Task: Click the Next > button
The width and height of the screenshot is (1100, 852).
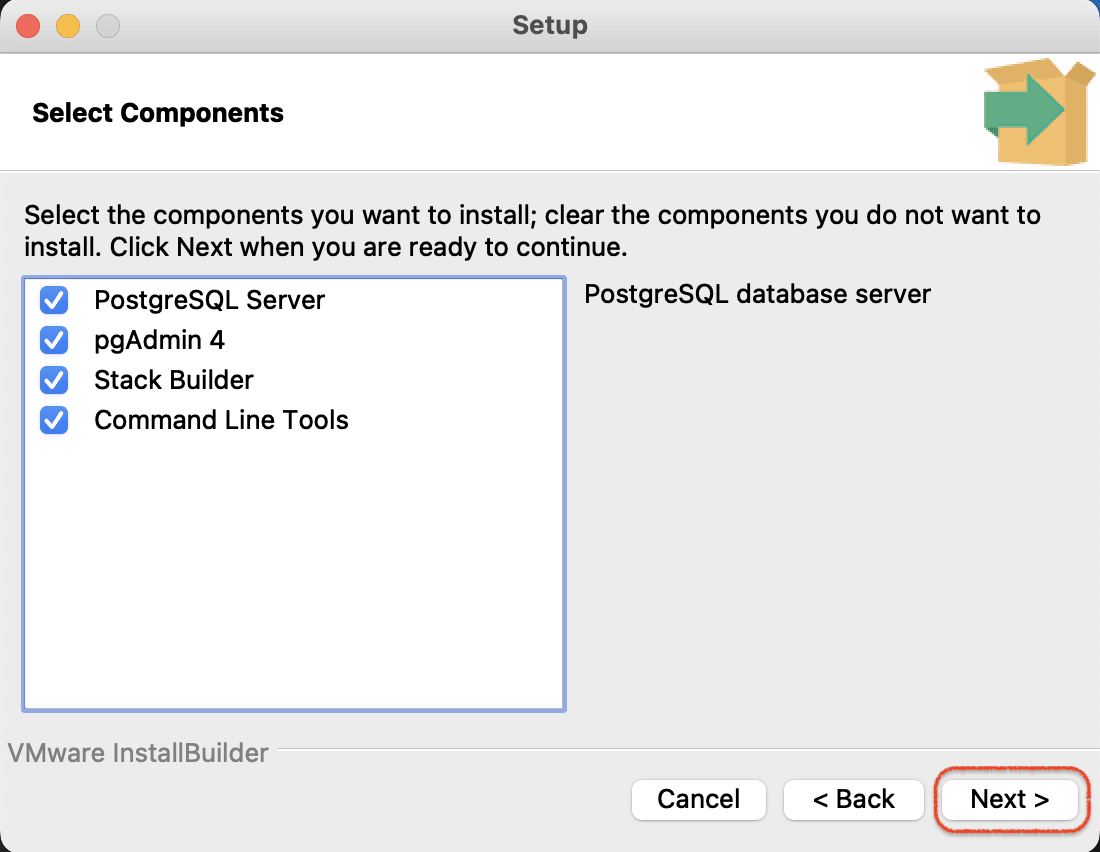Action: pos(1010,799)
